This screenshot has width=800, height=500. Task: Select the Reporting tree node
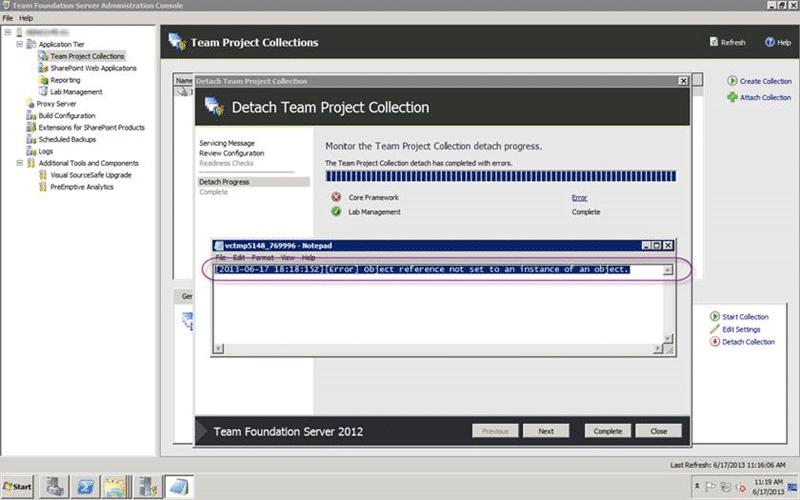pyautogui.click(x=65, y=80)
